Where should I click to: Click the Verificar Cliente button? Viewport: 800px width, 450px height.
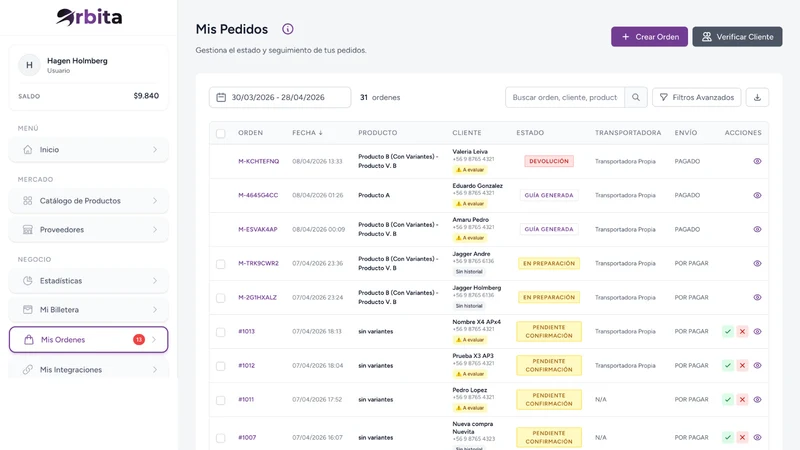(737, 37)
